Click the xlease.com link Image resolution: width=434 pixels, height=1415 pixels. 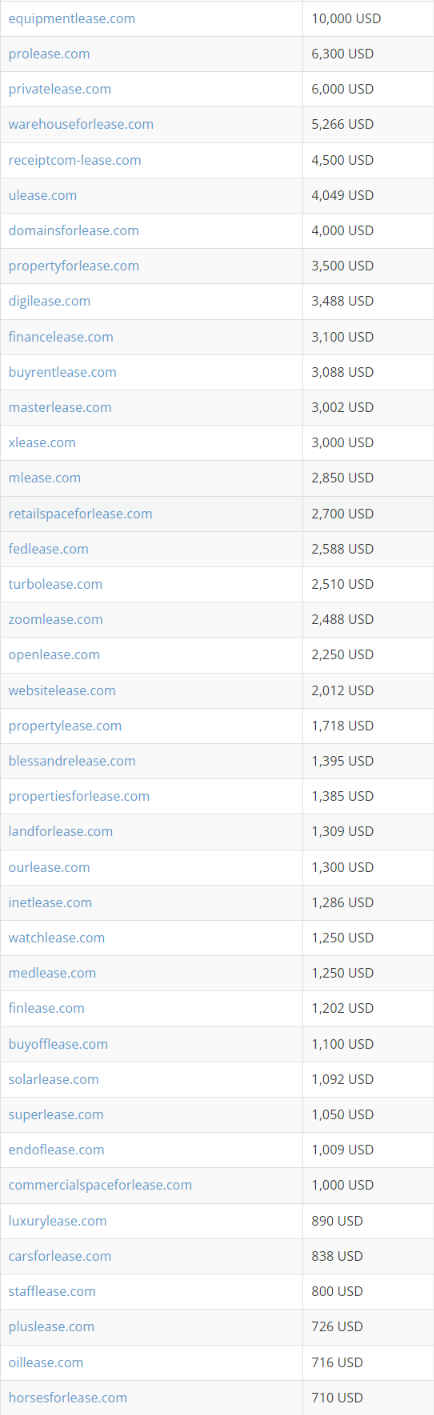[x=42, y=442]
